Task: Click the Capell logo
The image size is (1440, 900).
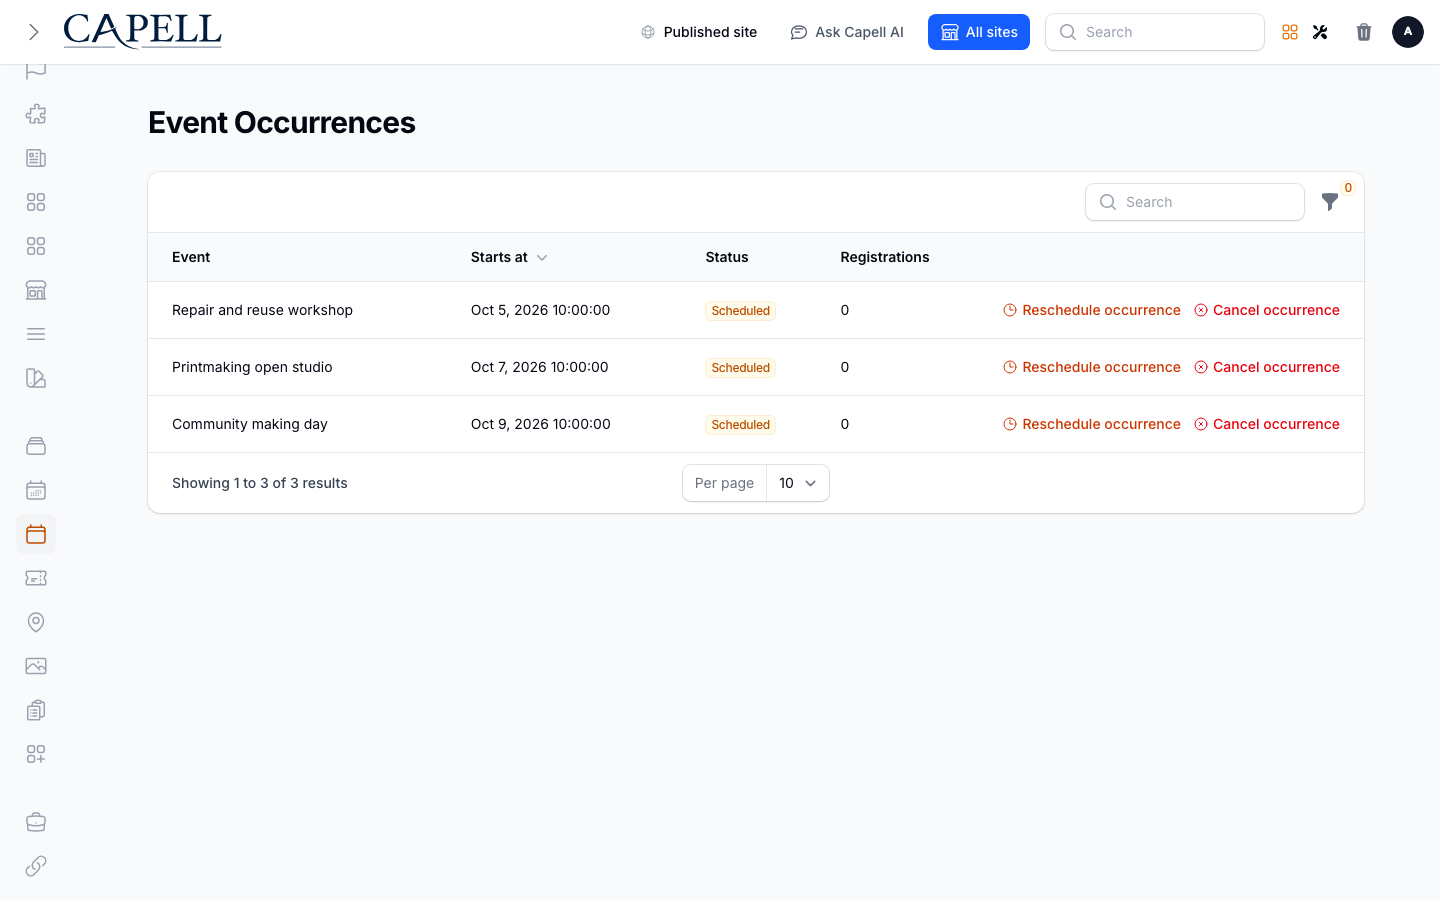Action: [x=142, y=31]
